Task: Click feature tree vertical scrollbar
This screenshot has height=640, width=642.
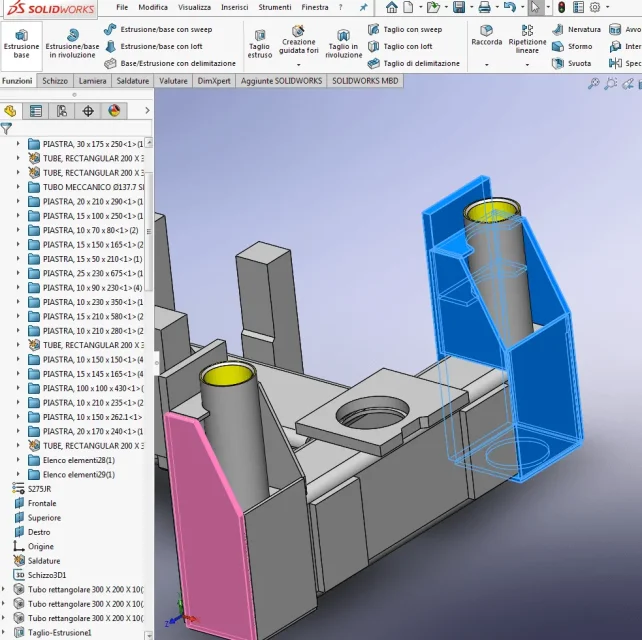Action: pos(149,232)
